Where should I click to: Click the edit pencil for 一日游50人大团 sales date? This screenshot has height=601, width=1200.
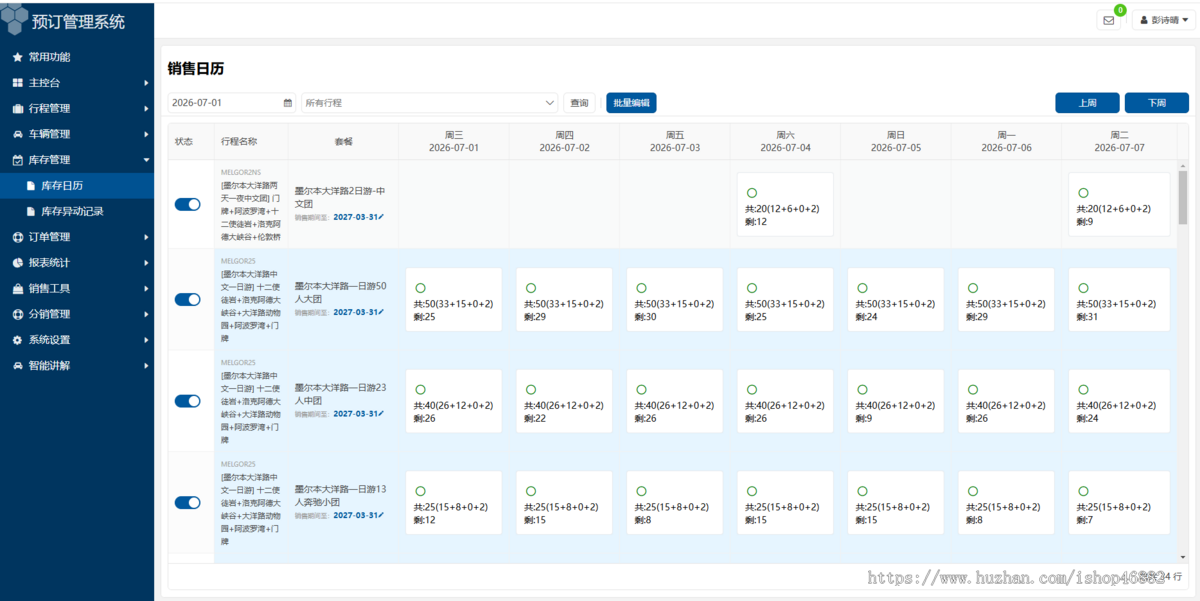point(381,312)
